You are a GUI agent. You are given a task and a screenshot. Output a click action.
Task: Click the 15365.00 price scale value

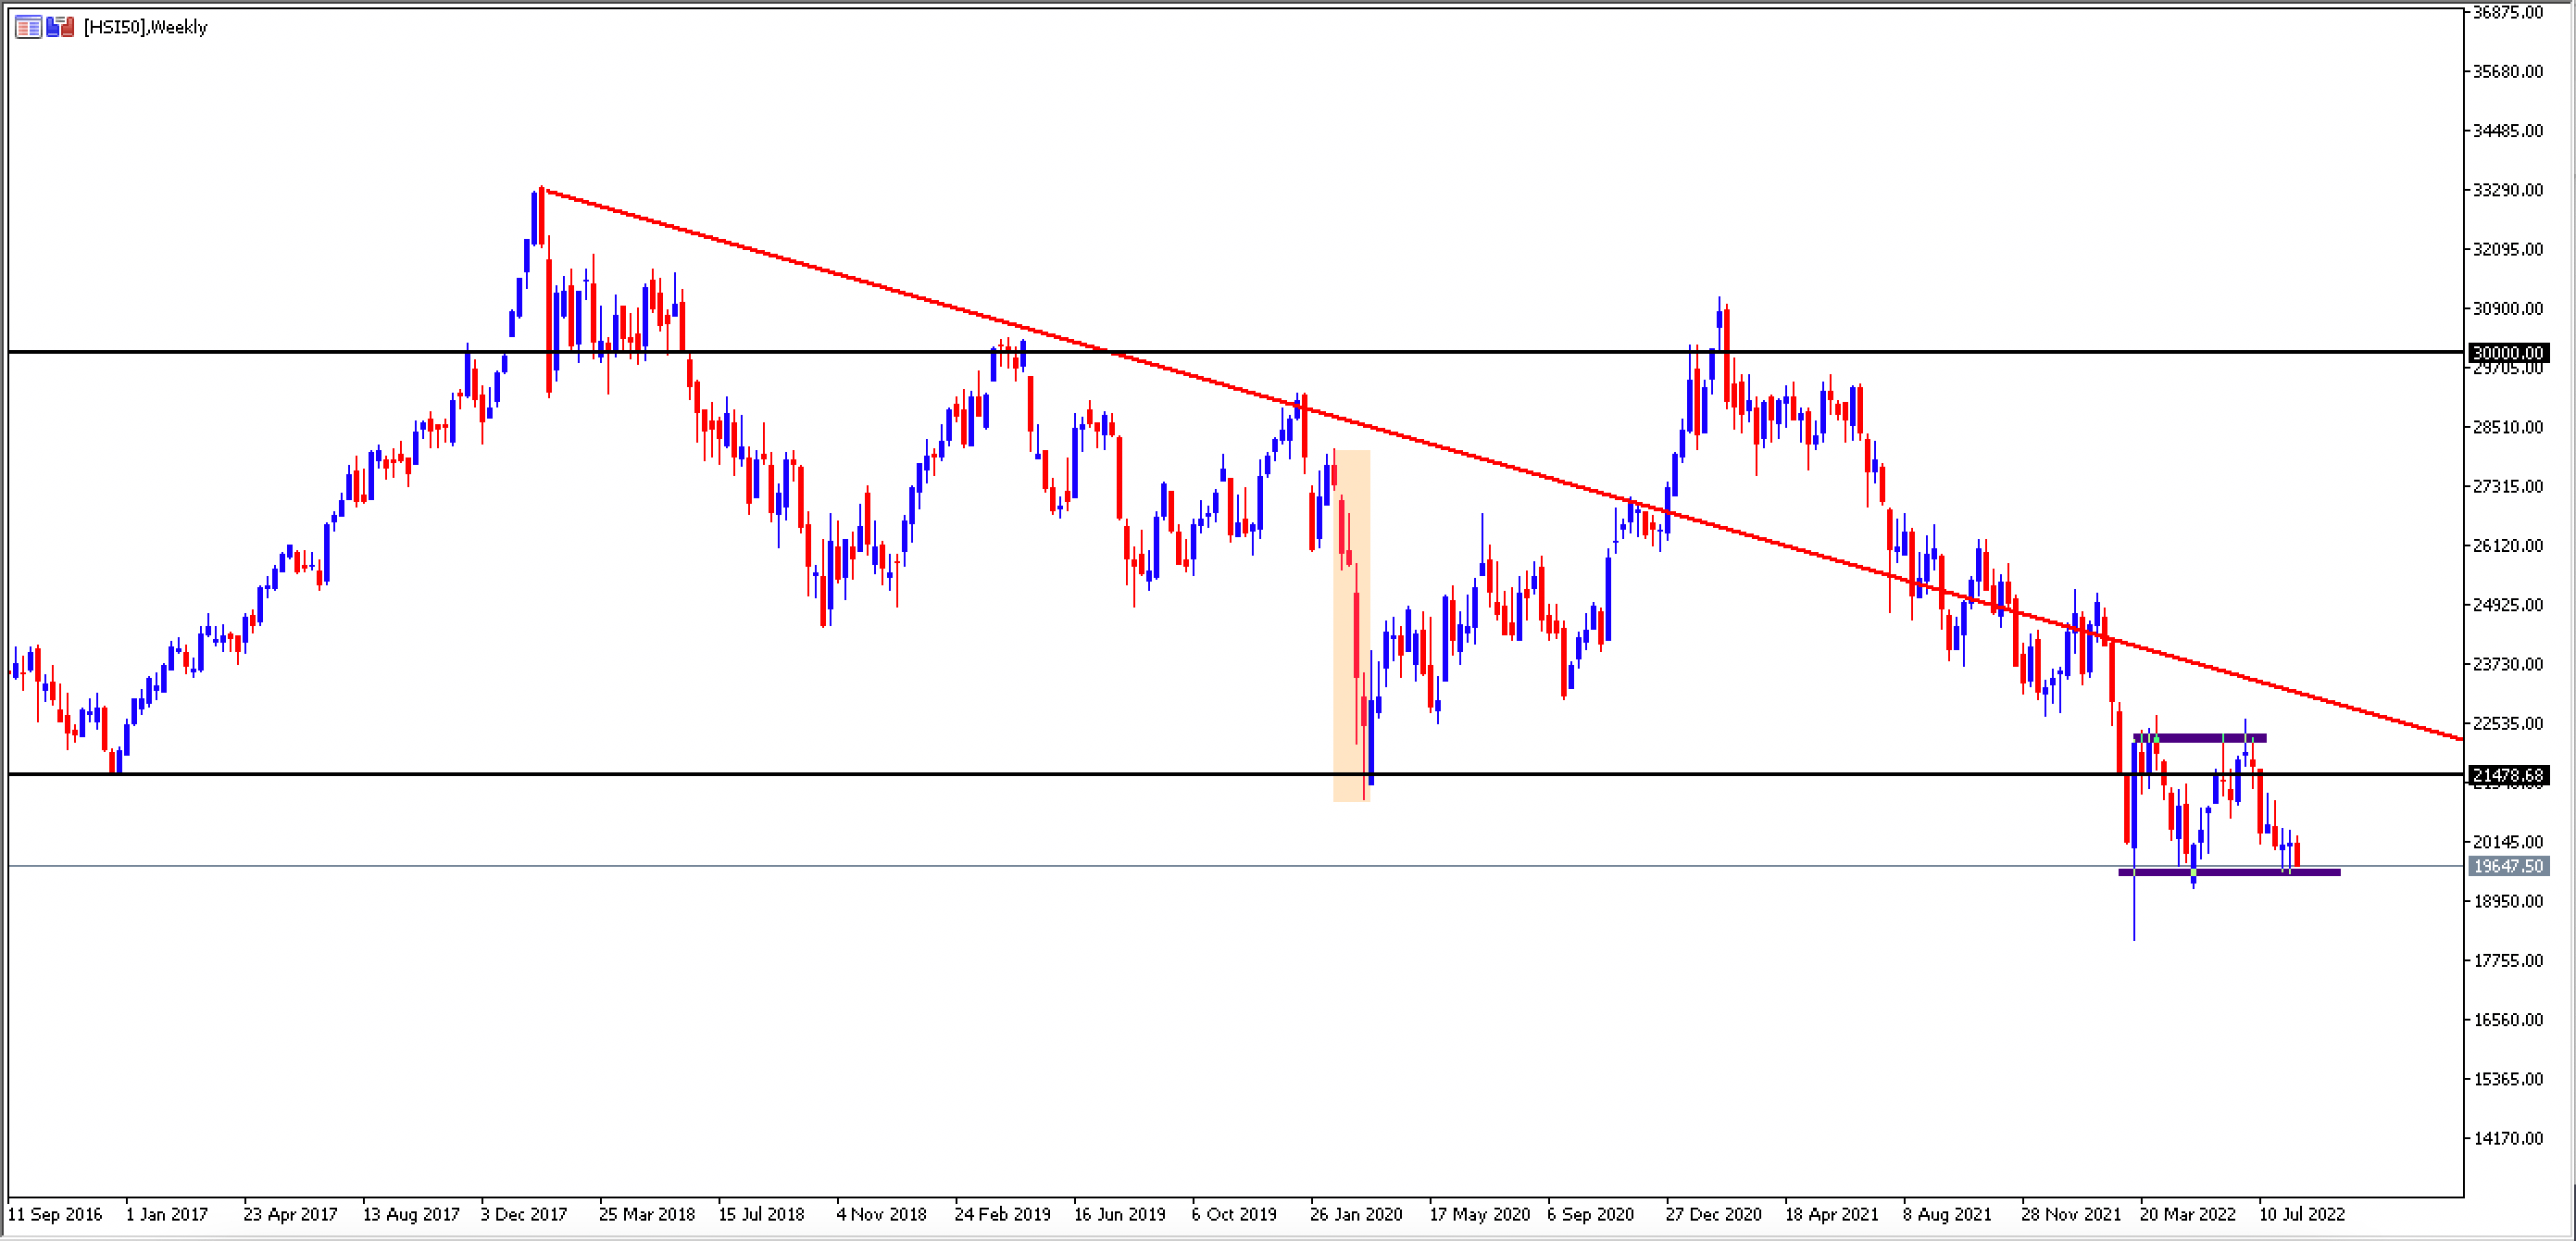click(2507, 1079)
